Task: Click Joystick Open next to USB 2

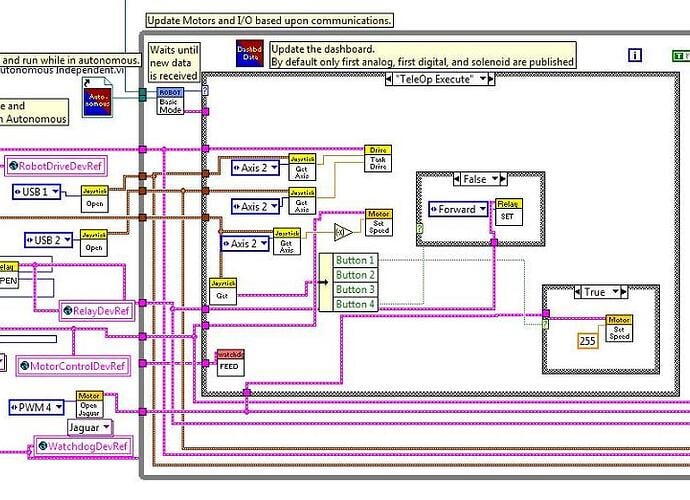Action: click(94, 243)
